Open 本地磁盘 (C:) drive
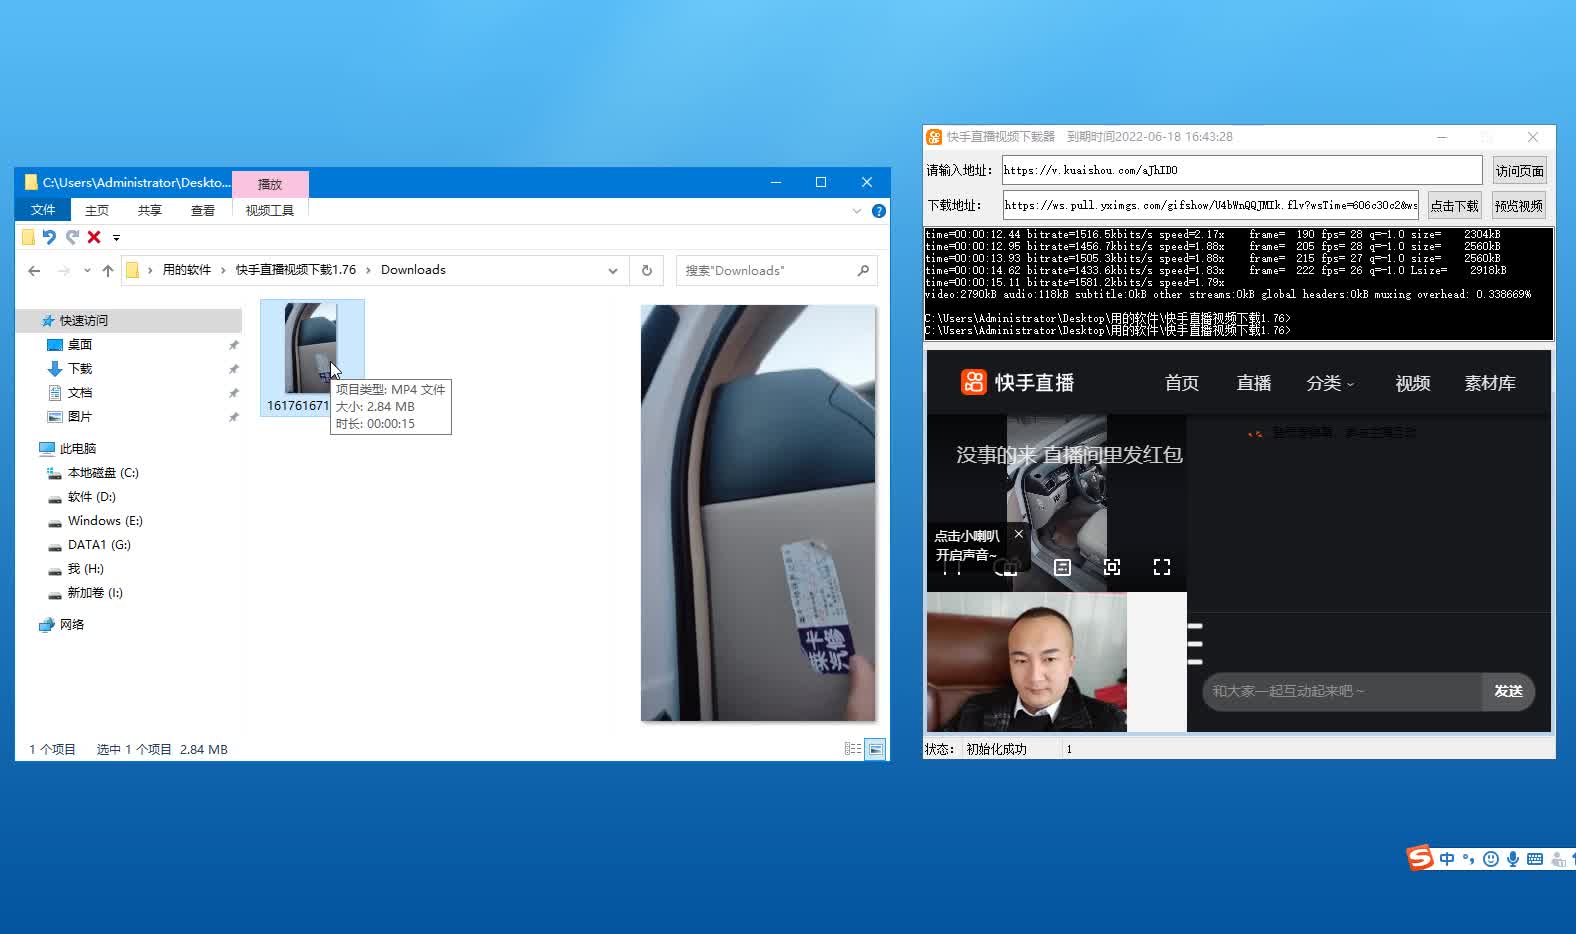 click(103, 473)
